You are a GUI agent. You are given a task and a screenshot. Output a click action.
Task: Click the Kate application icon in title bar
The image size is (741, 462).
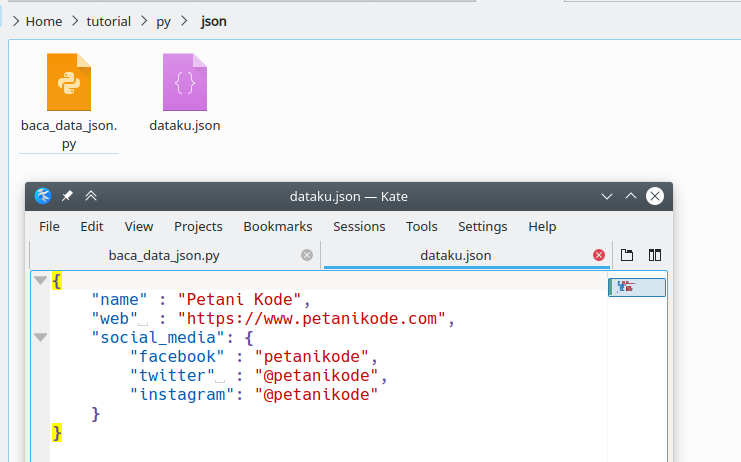43,196
